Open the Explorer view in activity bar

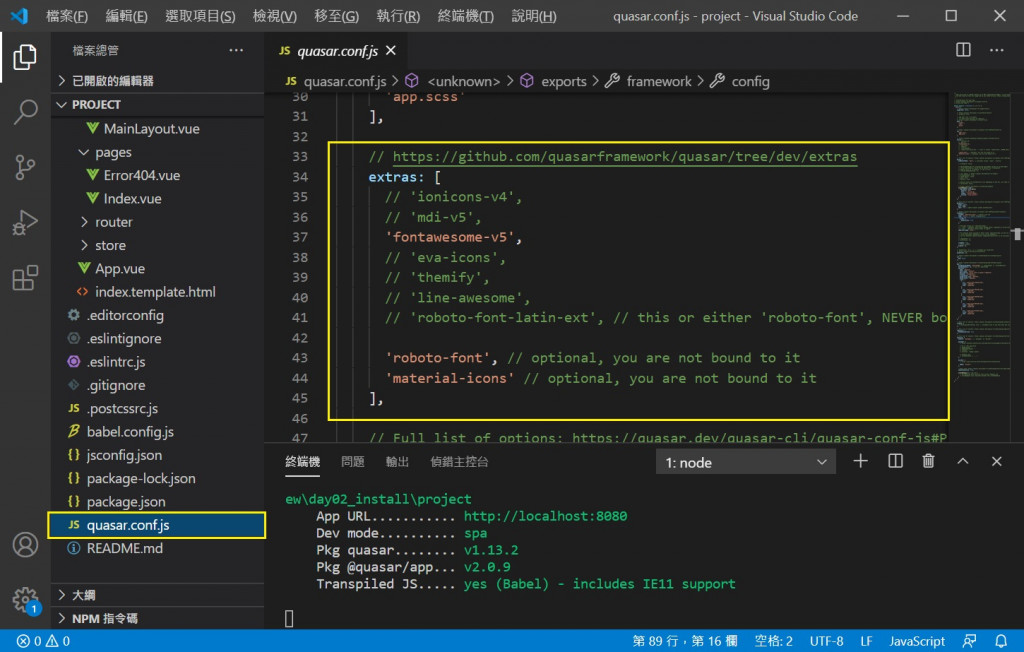[25, 57]
